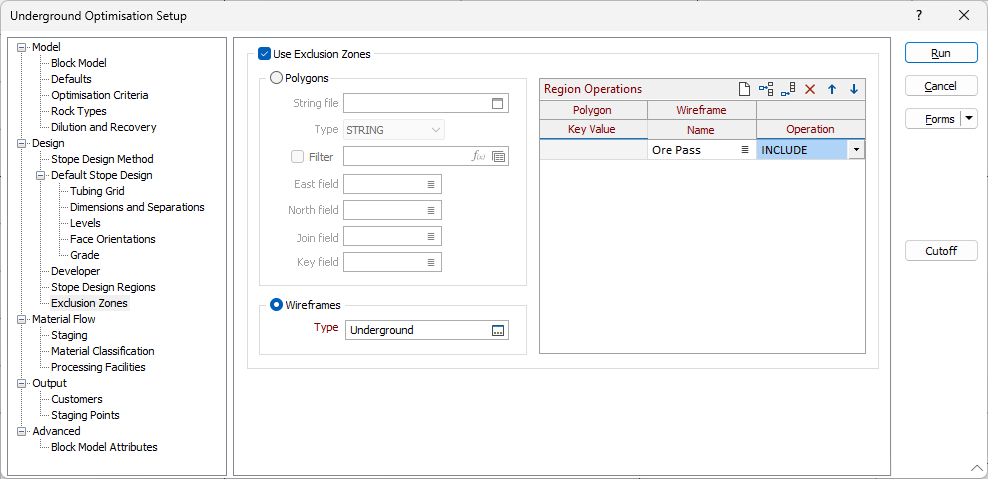
Task: Uncheck Use Exclusion Zones
Action: click(265, 54)
